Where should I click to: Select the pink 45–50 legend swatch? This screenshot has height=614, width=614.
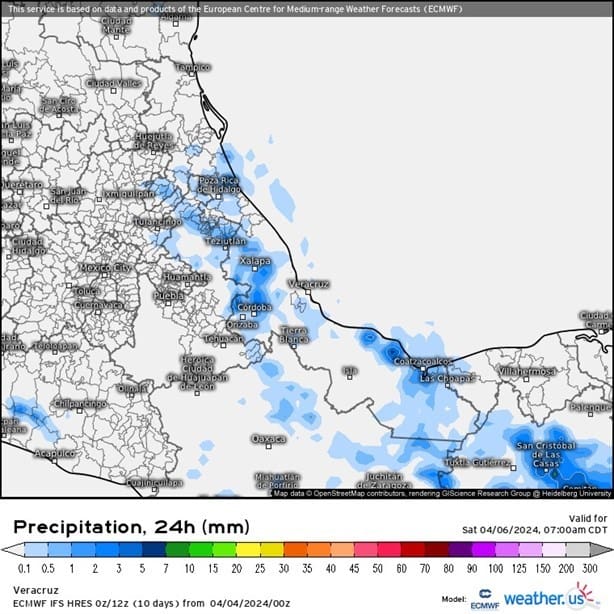[x=366, y=550]
